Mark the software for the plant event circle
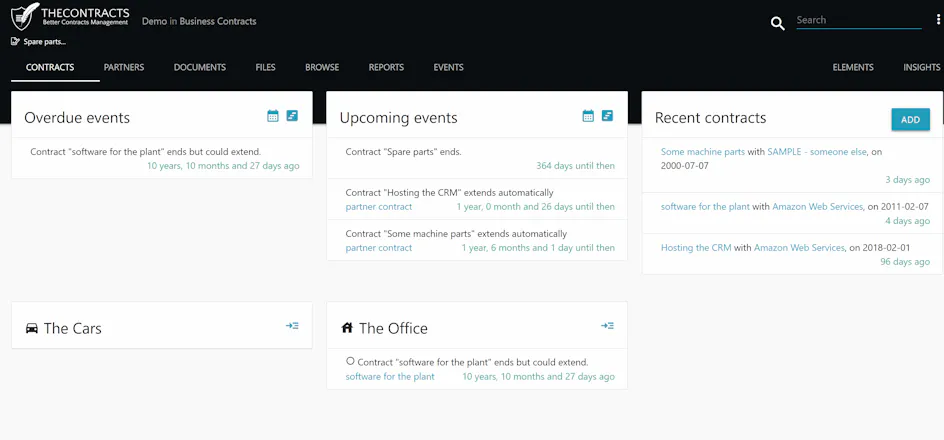Image resolution: width=944 pixels, height=440 pixels. click(x=350, y=361)
